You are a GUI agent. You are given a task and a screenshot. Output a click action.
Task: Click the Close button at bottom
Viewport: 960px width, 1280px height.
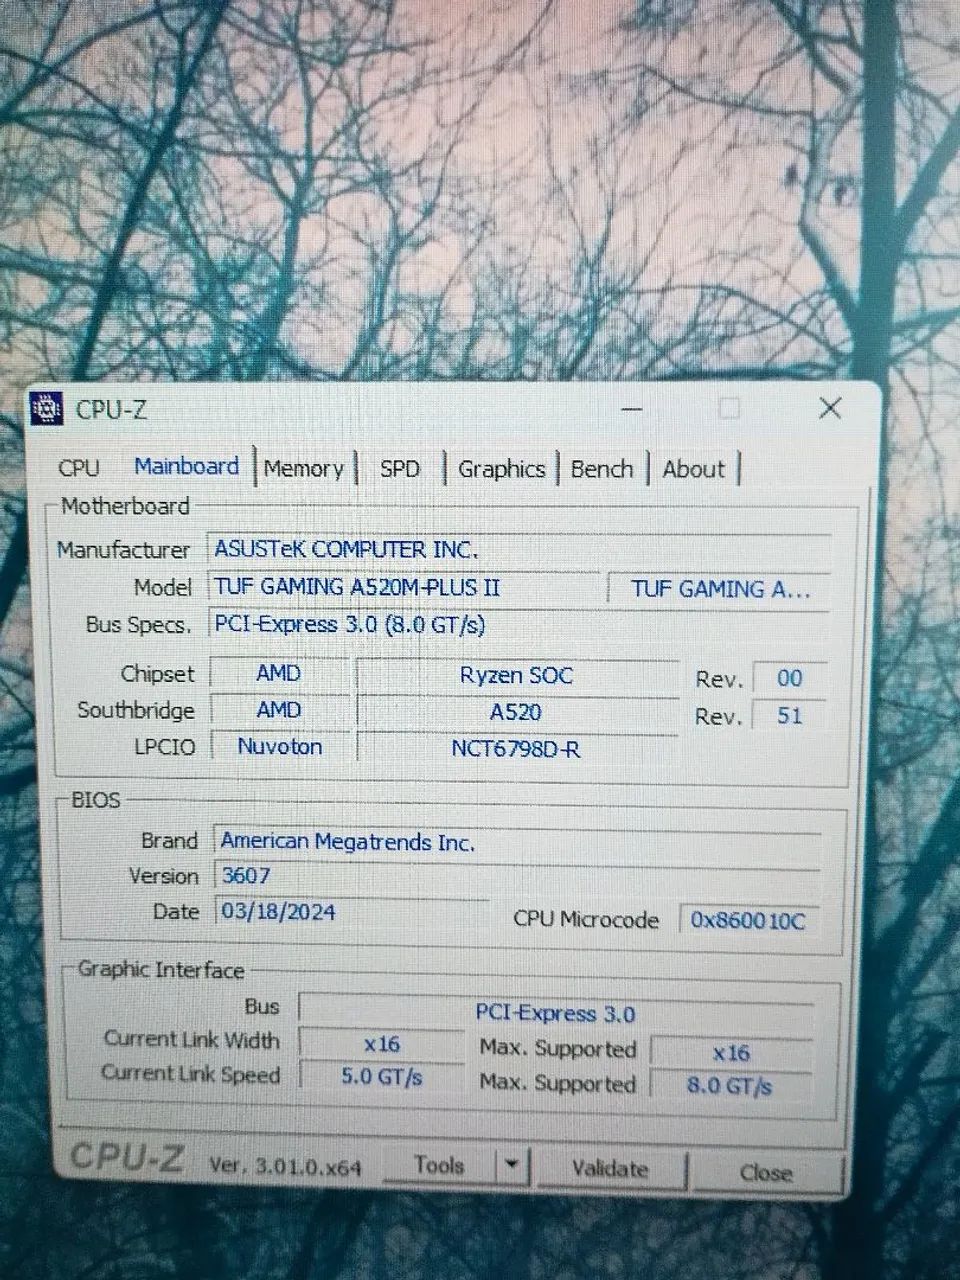(767, 1172)
